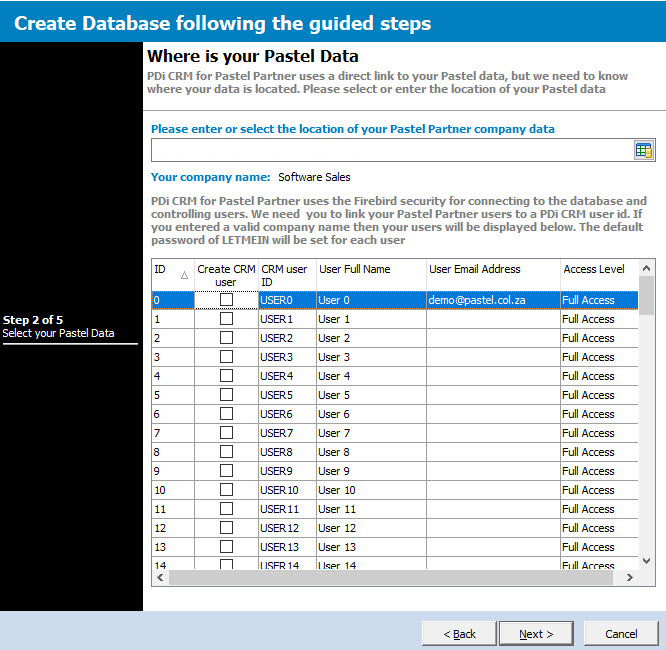The height and width of the screenshot is (650, 666).
Task: Select the USER3 CRM user ID cell
Action: pos(287,356)
